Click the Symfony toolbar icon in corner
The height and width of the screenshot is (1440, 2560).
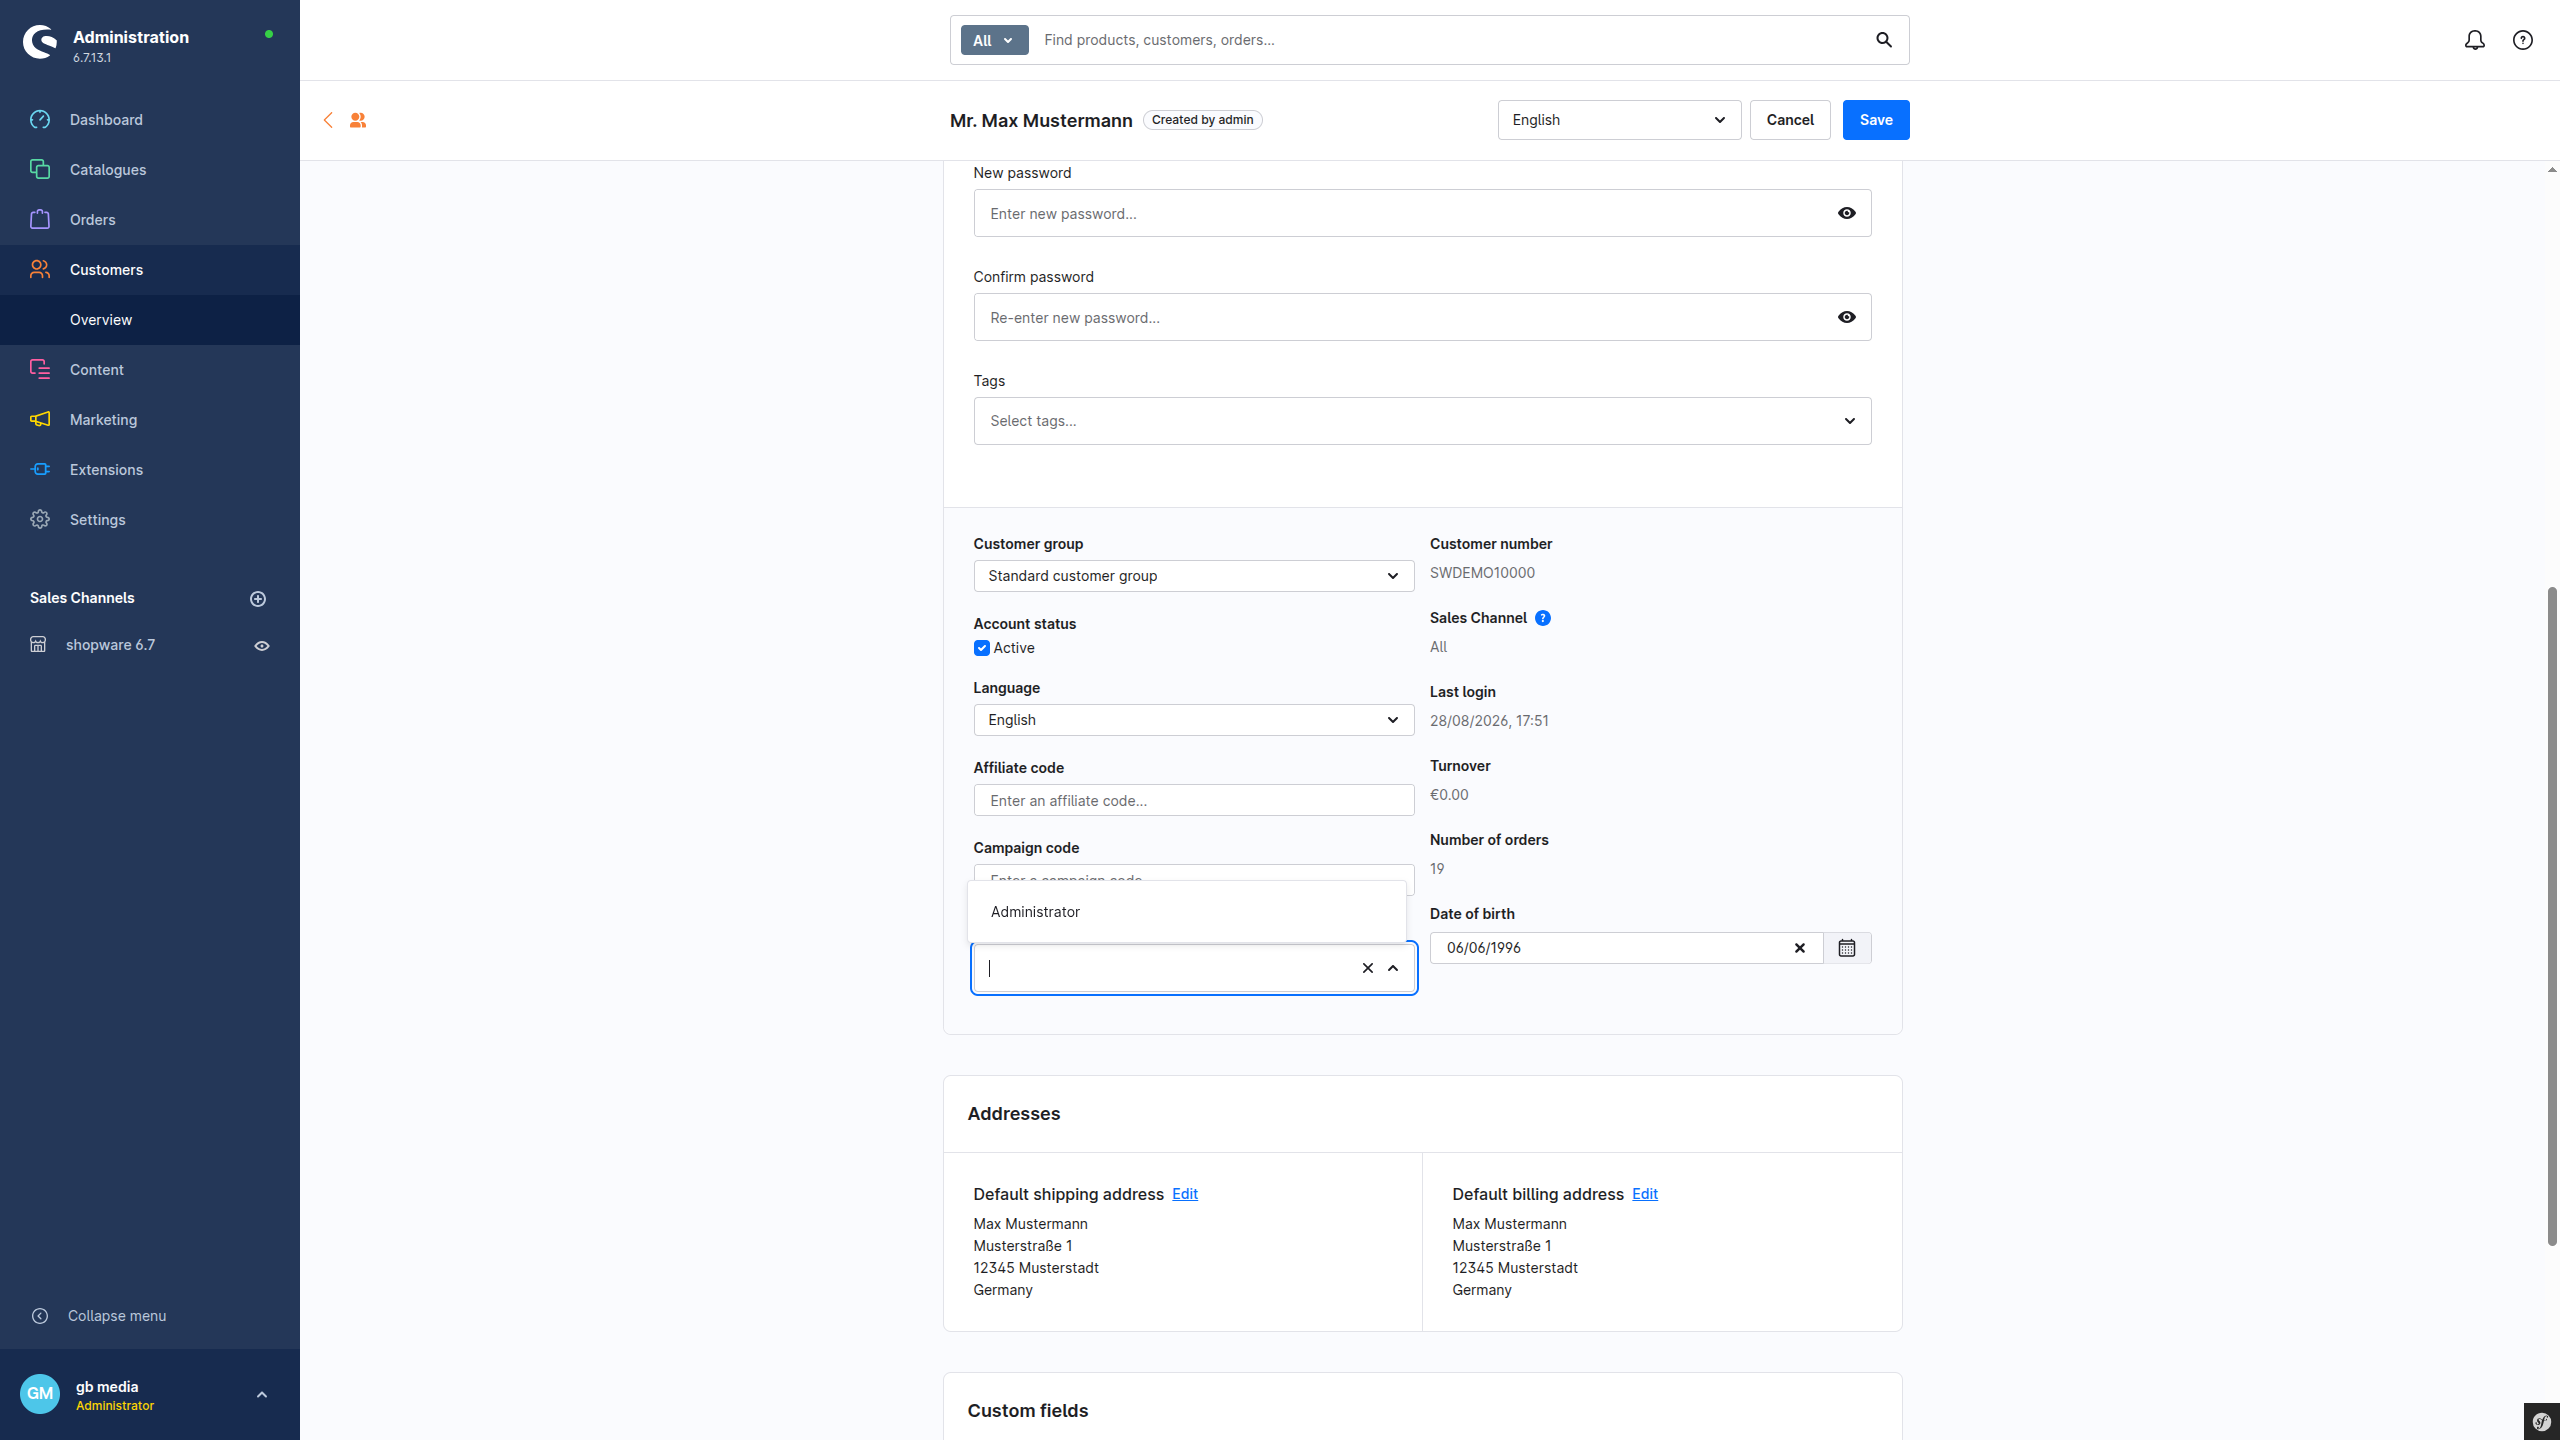[2542, 1422]
